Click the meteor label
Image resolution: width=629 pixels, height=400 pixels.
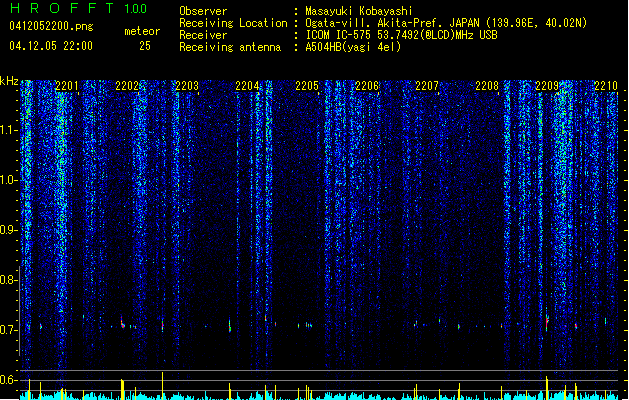click(142, 31)
